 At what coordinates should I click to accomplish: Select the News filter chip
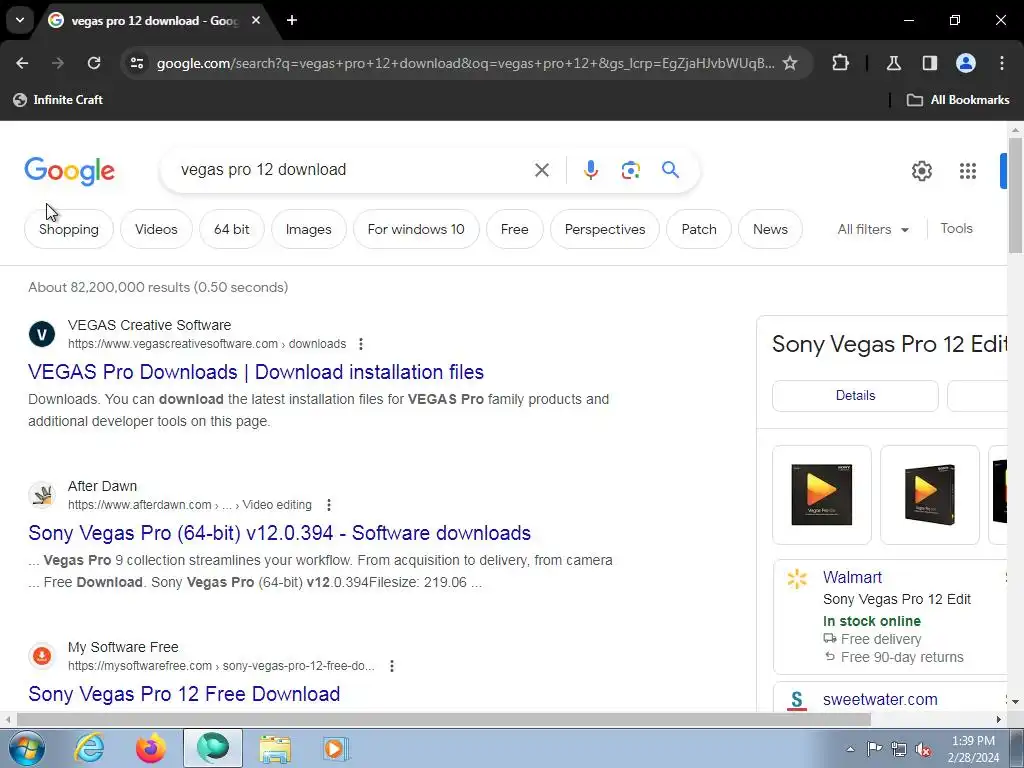(x=770, y=229)
